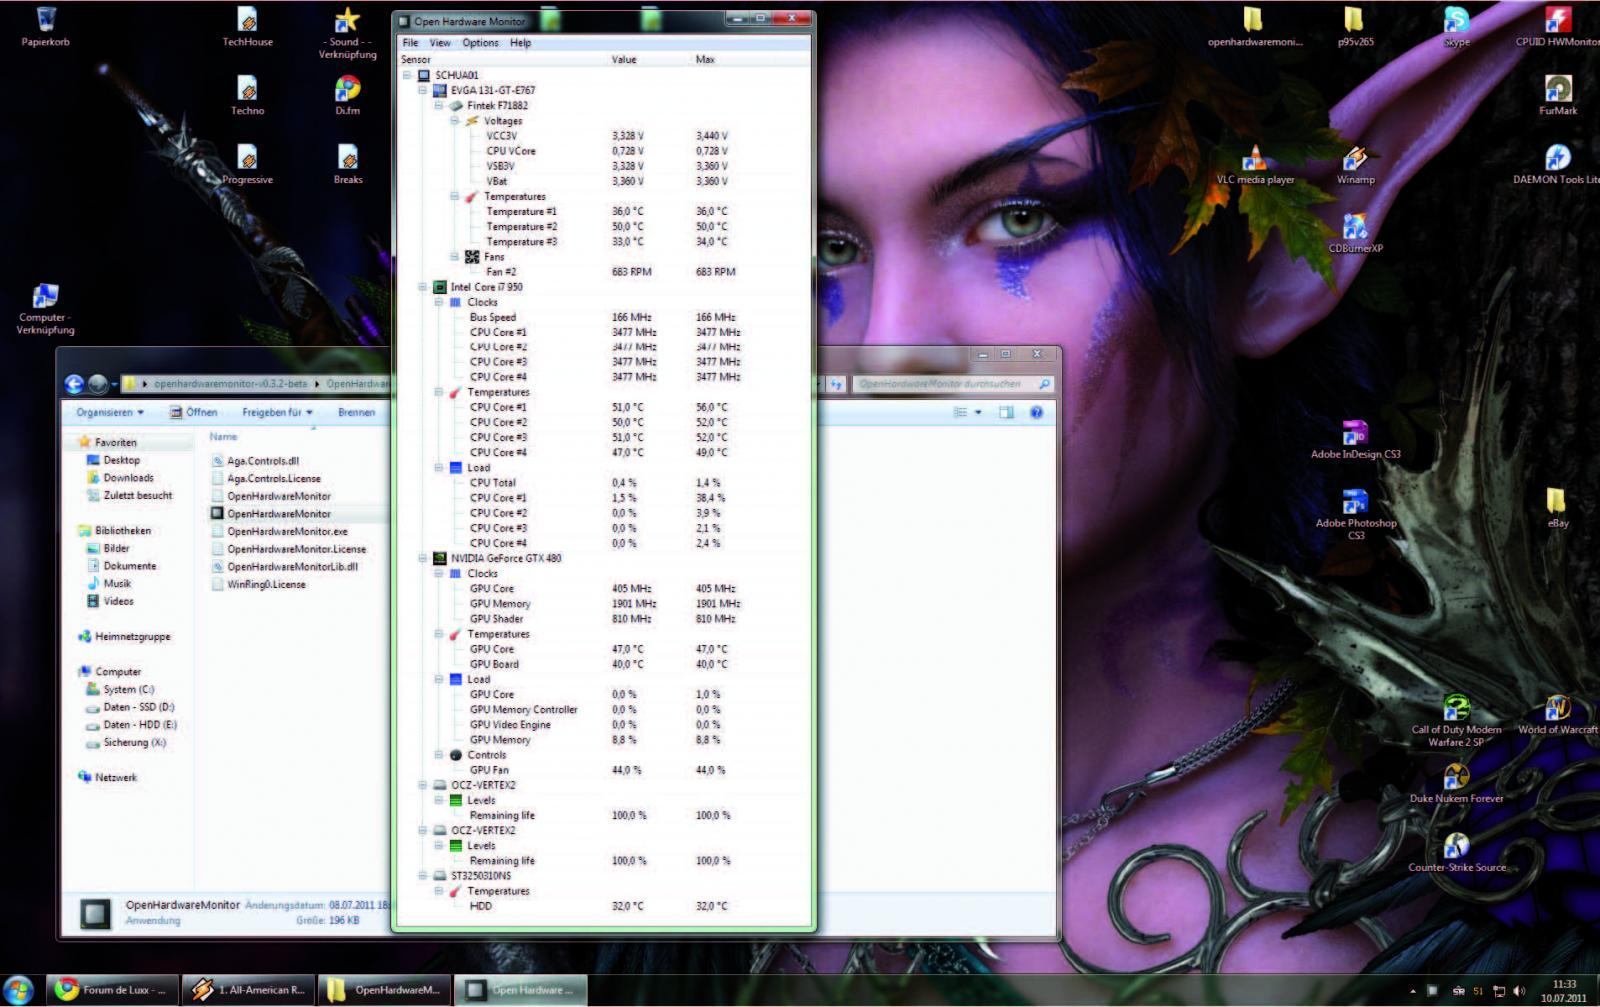Collapse the Fans group under Fintek
This screenshot has width=1600, height=1007.
[x=455, y=257]
